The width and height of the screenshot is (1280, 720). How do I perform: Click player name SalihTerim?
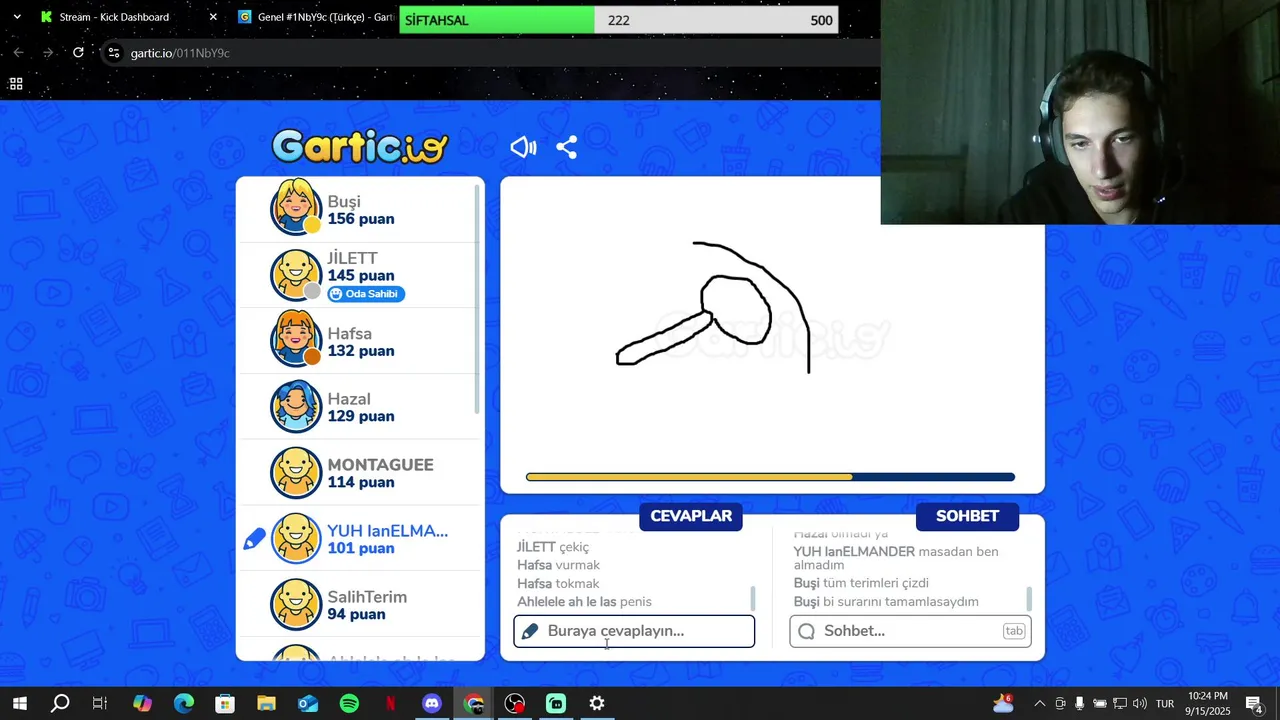click(367, 597)
